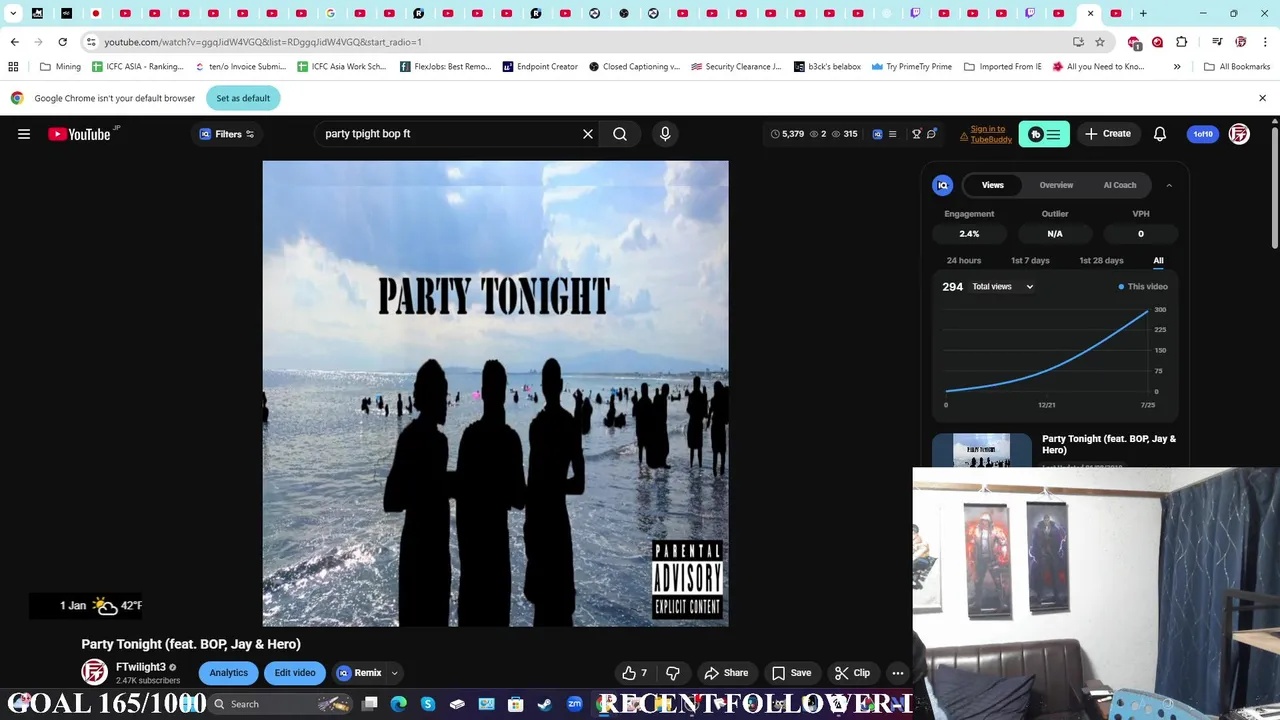Viewport: 1280px width, 720px height.
Task: Like the video with thumbs up
Action: (635, 673)
